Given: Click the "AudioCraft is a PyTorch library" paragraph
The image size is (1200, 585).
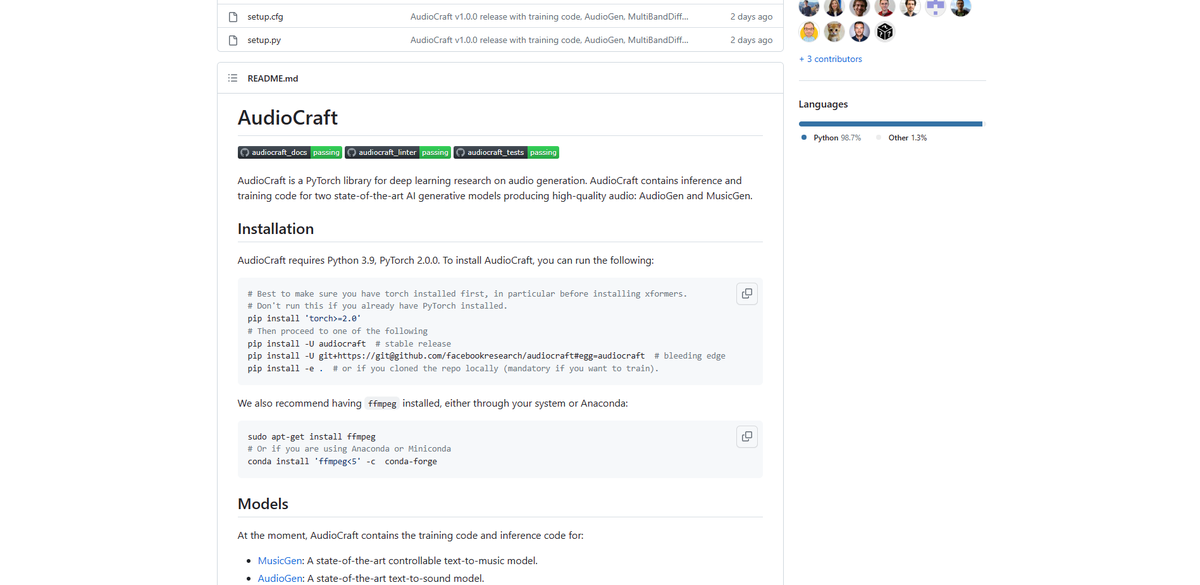Looking at the screenshot, I should (x=495, y=188).
